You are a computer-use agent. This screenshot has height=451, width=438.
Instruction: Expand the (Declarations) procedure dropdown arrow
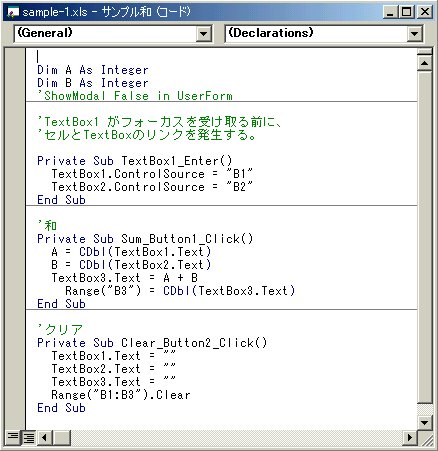[x=414, y=34]
